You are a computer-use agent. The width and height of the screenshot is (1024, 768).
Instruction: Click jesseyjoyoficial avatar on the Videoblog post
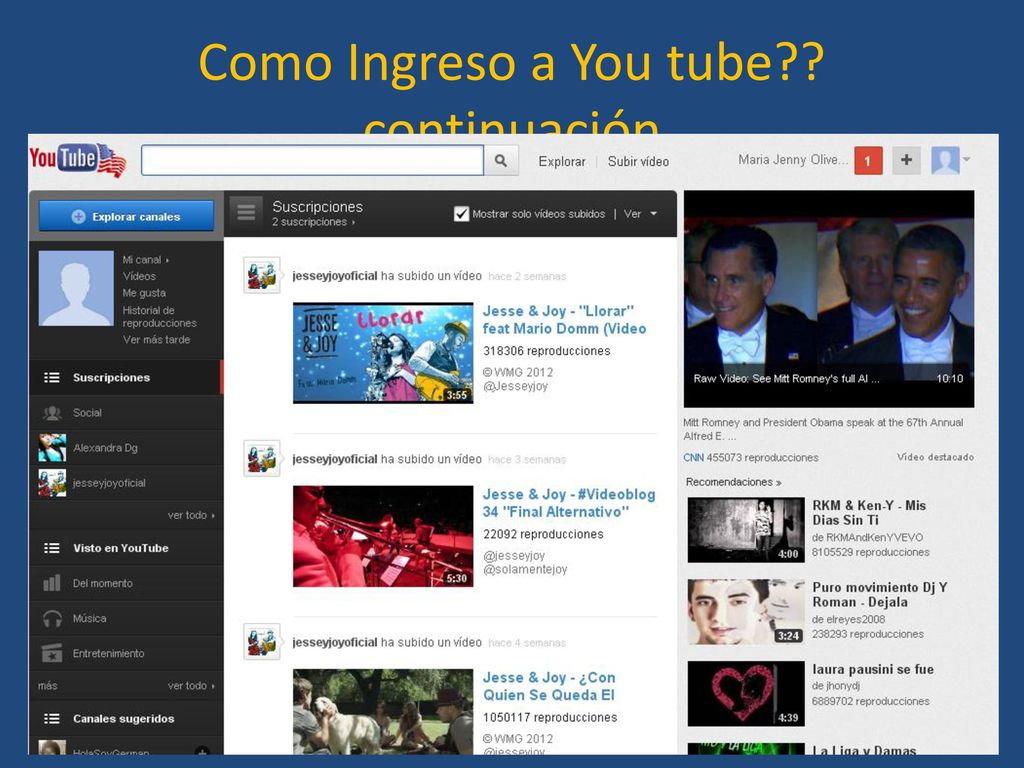click(262, 458)
